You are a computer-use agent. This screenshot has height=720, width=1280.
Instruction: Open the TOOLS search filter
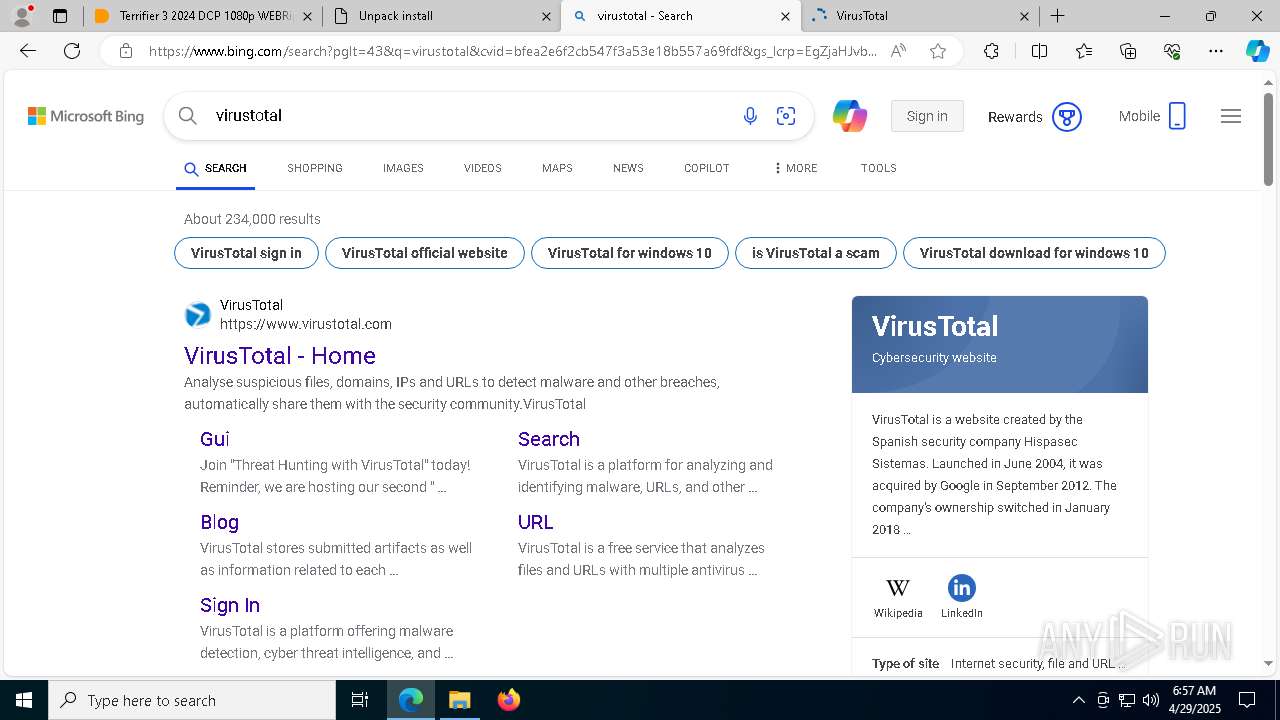[x=879, y=168]
